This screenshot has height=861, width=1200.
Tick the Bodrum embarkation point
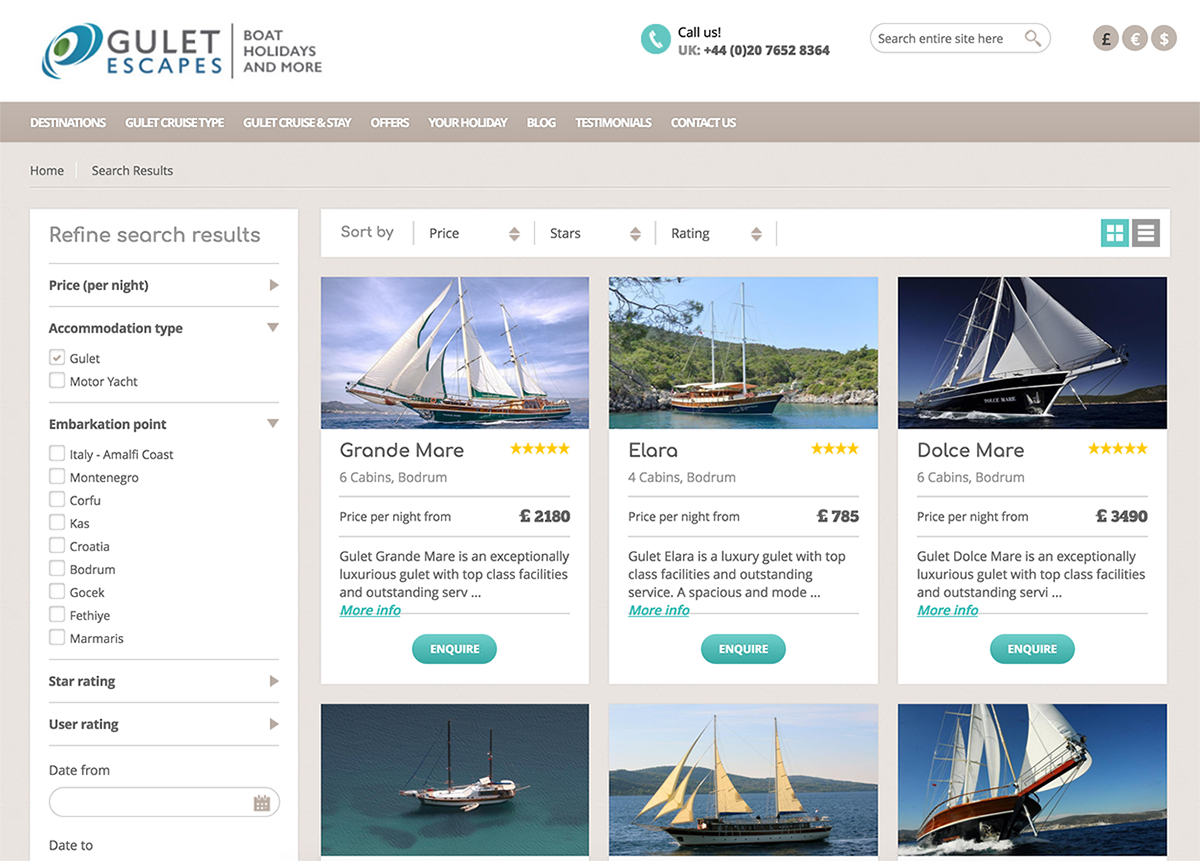[57, 568]
